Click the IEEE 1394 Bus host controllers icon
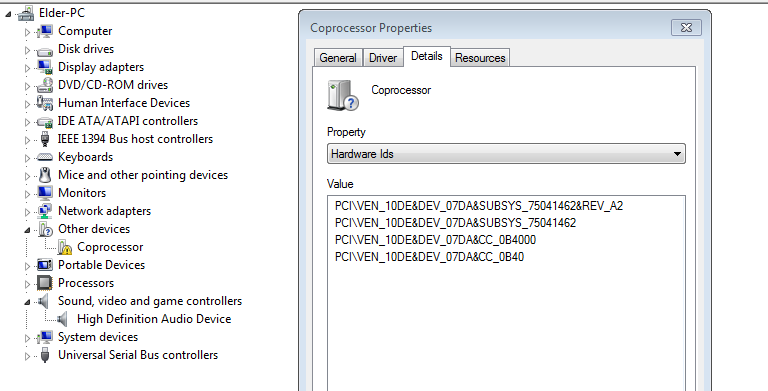768x391 pixels. point(45,139)
